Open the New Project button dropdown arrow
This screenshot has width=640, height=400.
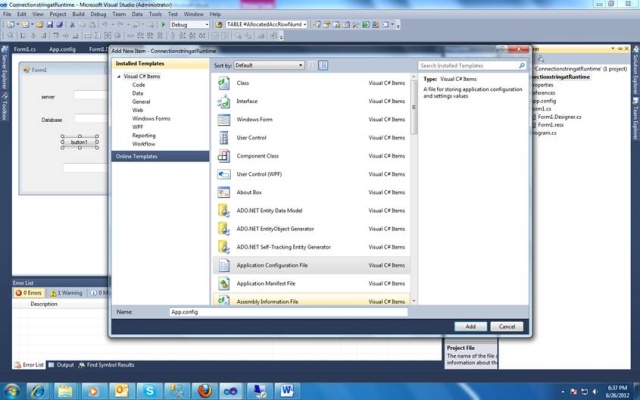(x=17, y=24)
